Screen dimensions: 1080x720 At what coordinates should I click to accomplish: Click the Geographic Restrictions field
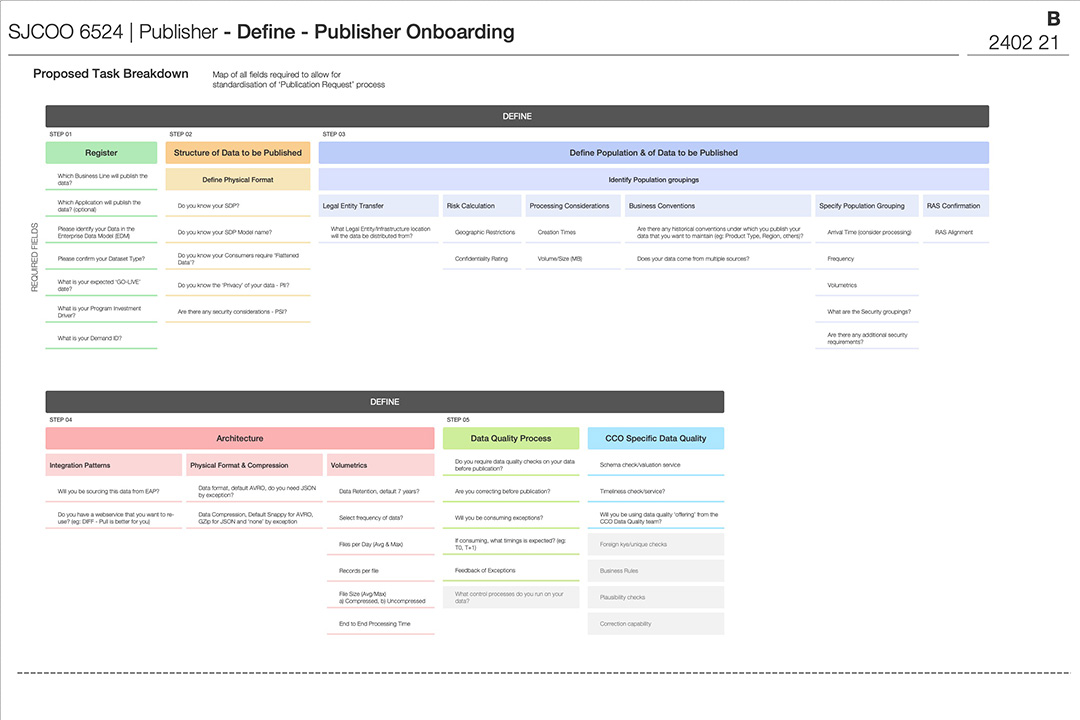485,232
